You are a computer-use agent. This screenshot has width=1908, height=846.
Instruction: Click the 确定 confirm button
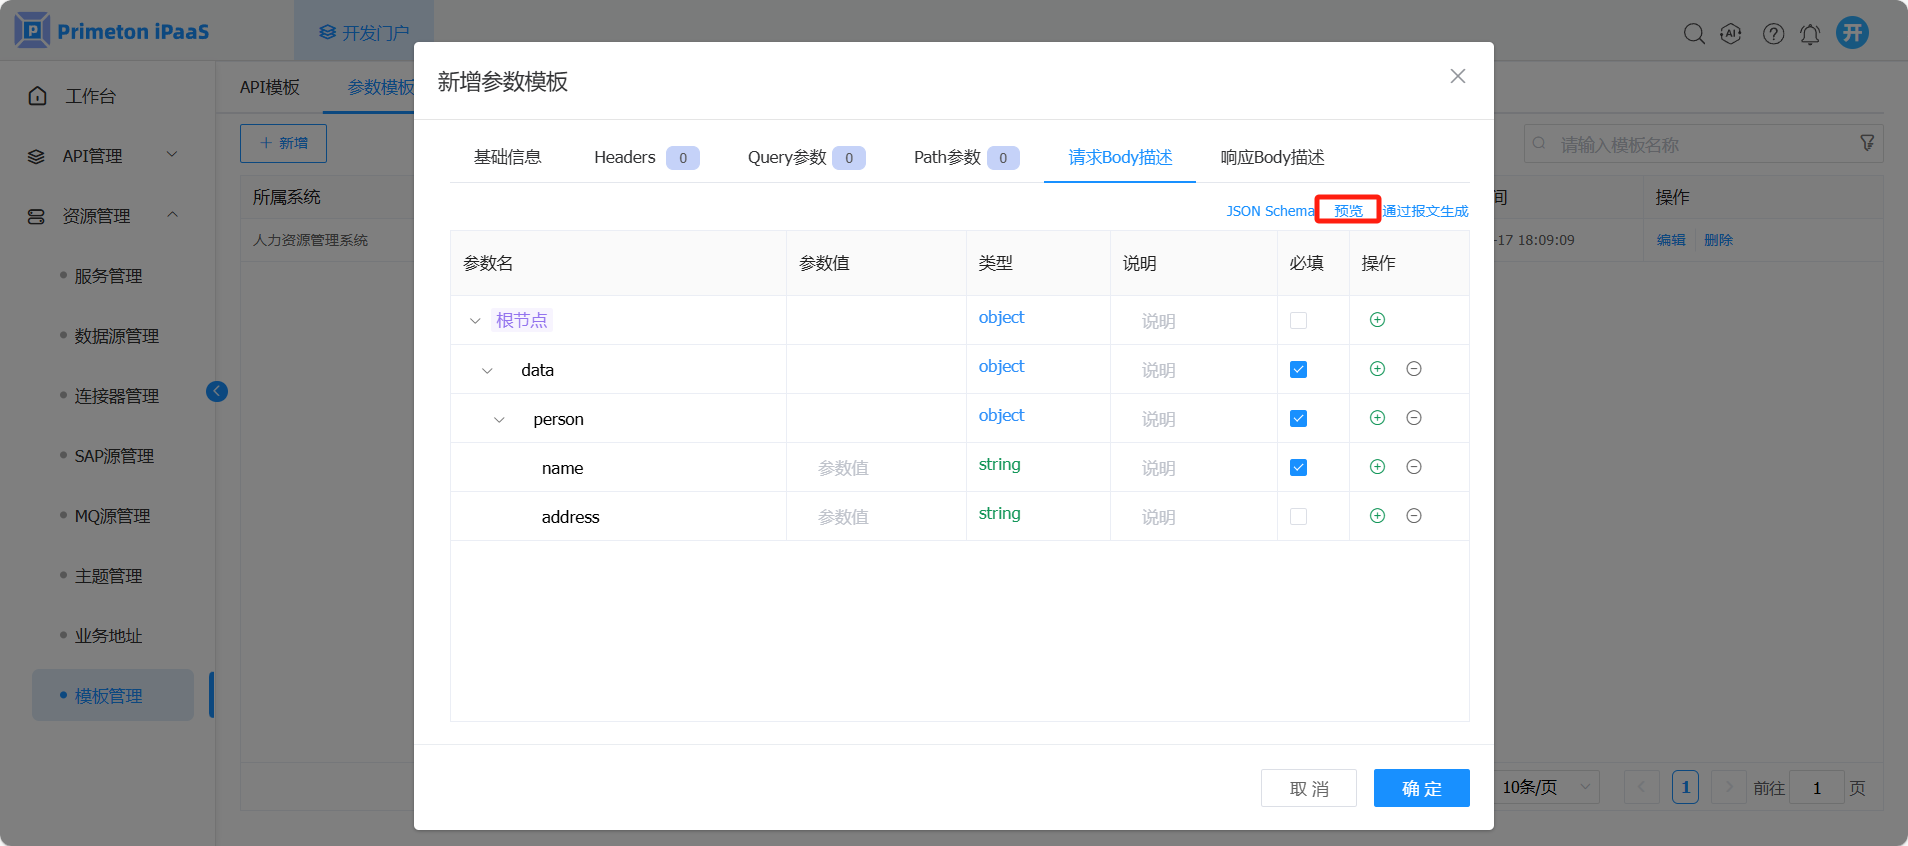1421,788
